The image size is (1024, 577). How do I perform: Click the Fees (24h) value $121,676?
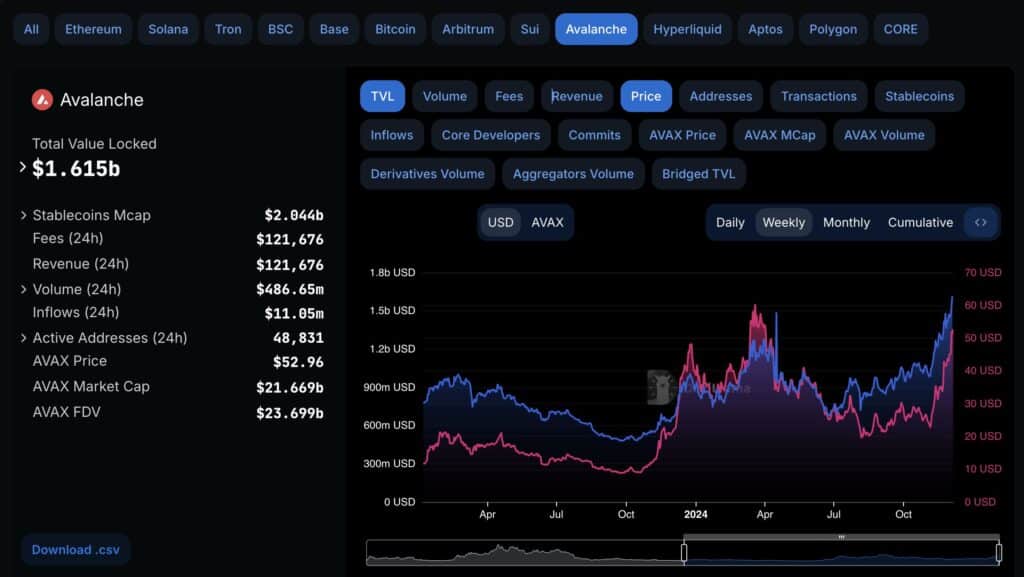pyautogui.click(x=290, y=240)
